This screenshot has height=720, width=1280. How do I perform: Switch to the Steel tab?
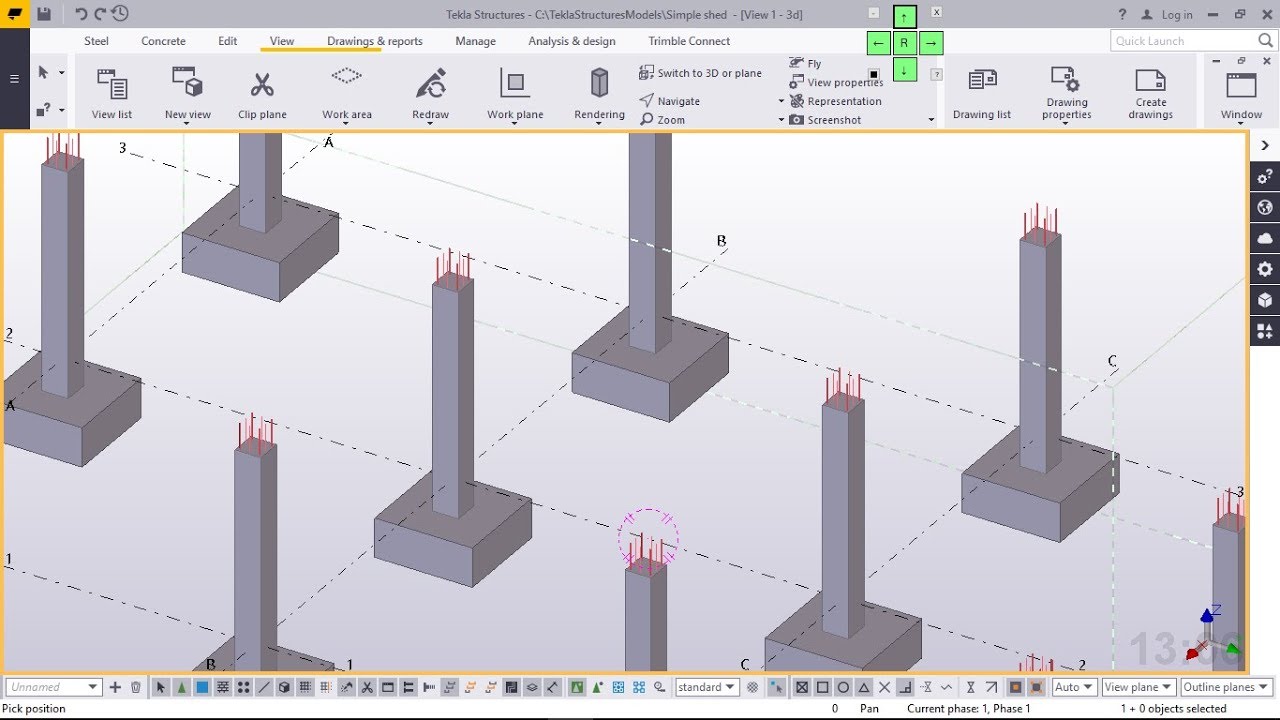[x=96, y=41]
